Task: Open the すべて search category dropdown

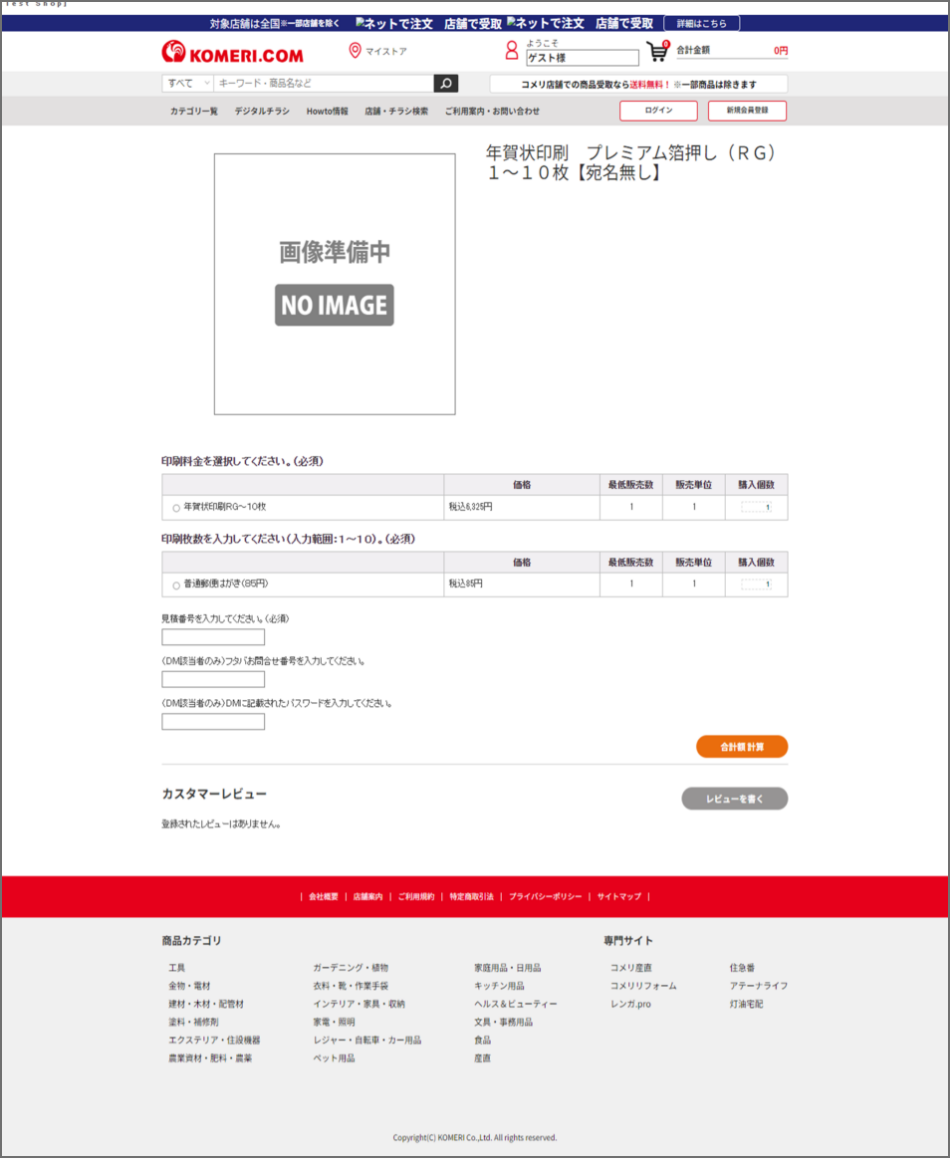Action: 187,84
